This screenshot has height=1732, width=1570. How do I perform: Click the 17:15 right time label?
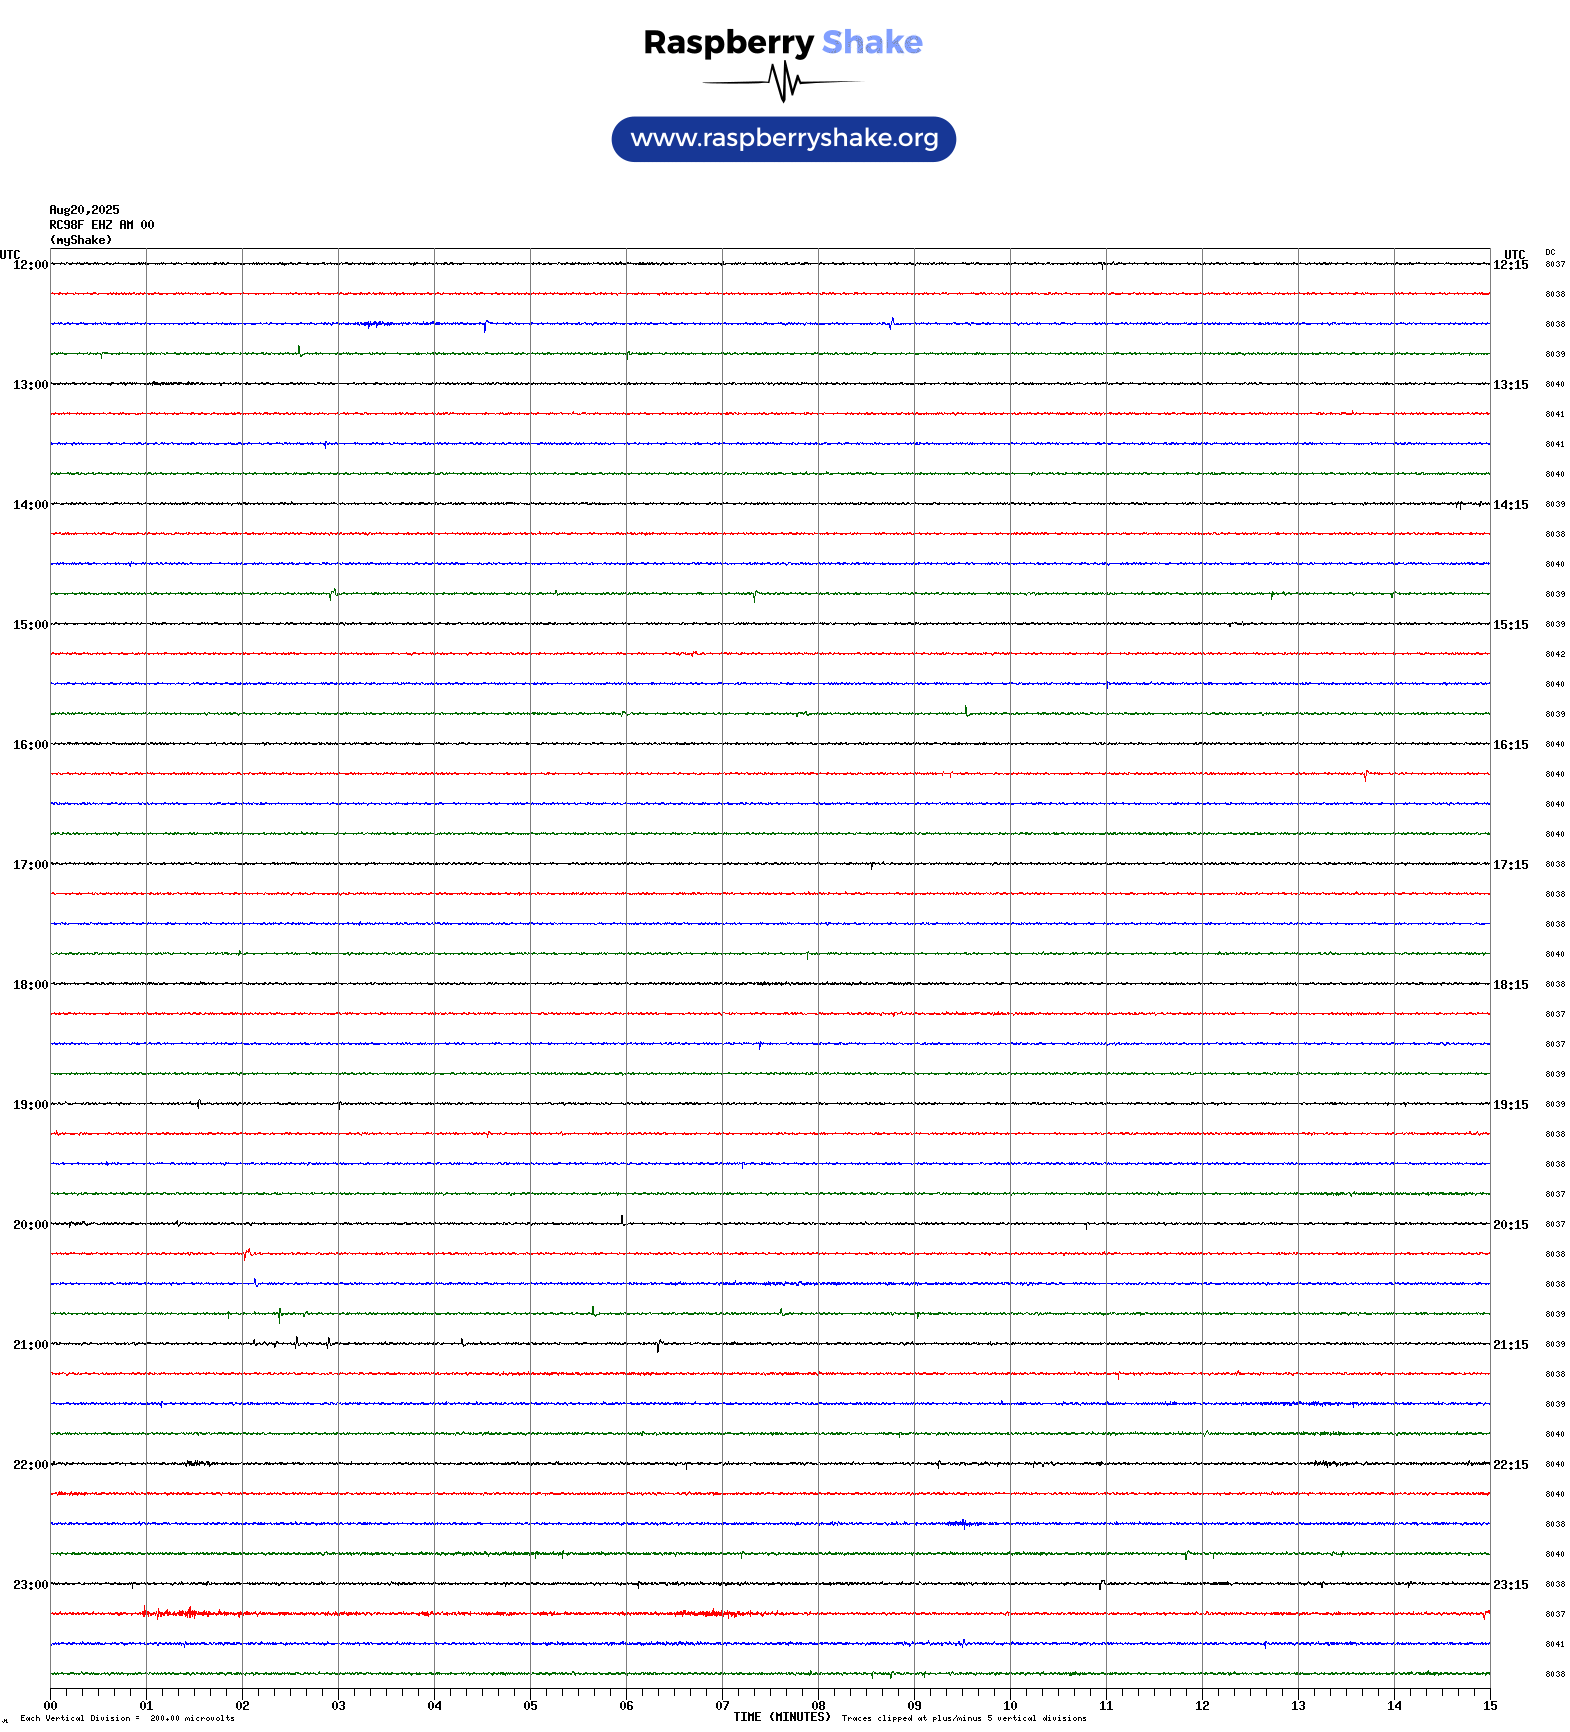[x=1511, y=865]
